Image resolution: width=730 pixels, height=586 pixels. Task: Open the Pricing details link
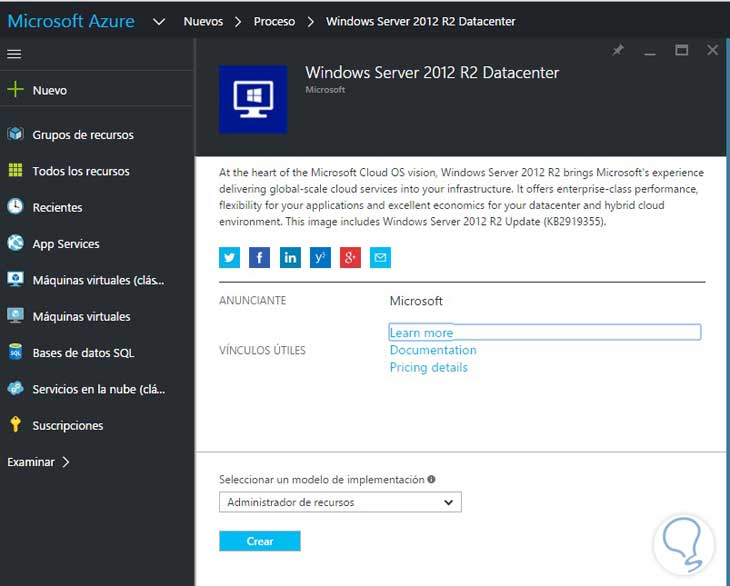428,368
